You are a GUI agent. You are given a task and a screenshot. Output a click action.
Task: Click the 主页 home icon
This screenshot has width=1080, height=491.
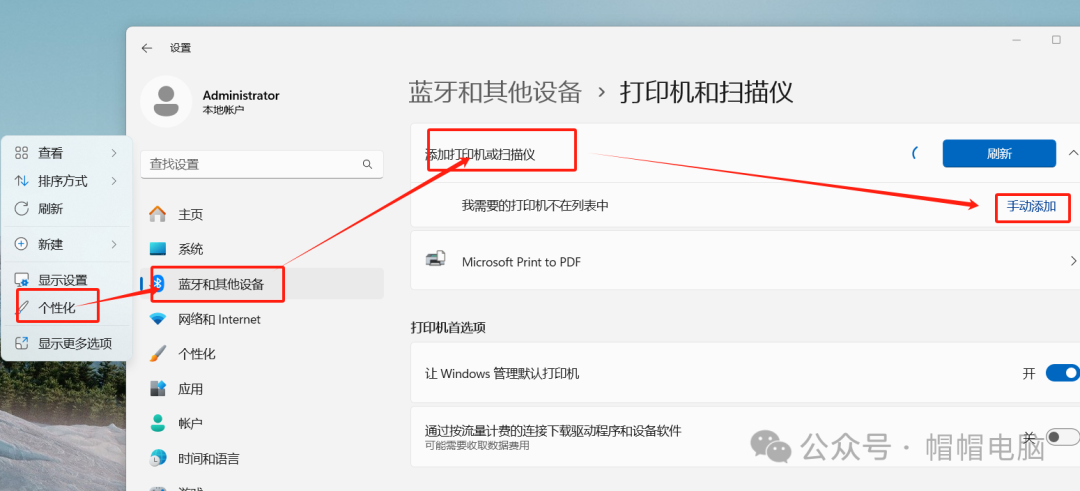[x=158, y=214]
